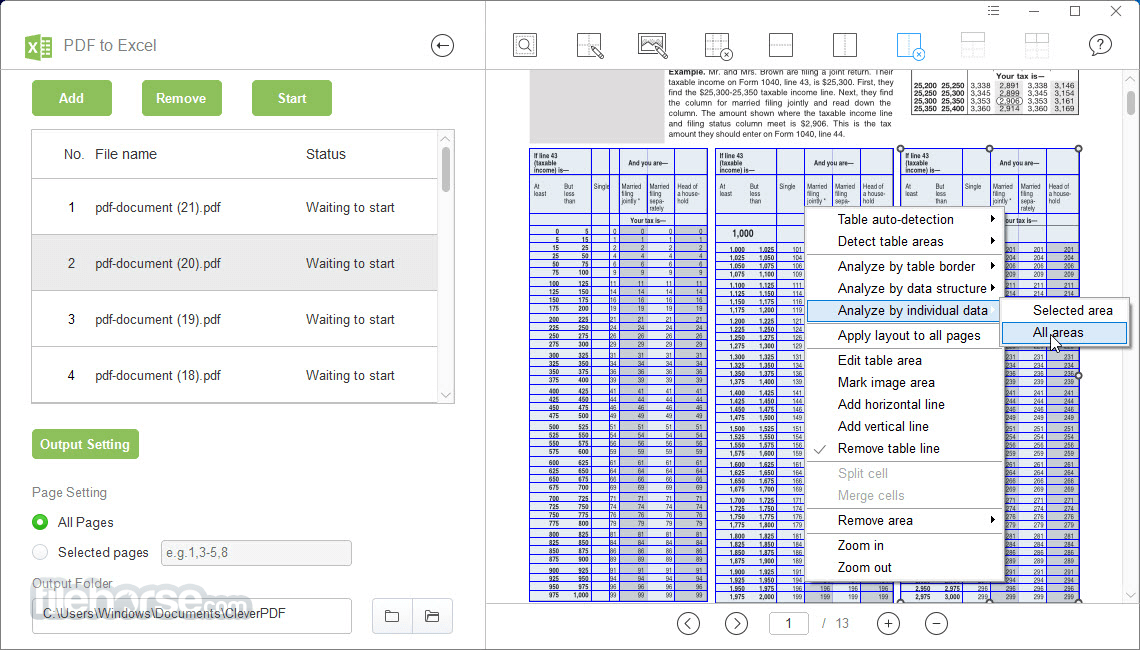Image resolution: width=1140 pixels, height=650 pixels.
Task: Click the file list vertical scrollbar
Action: click(x=446, y=169)
